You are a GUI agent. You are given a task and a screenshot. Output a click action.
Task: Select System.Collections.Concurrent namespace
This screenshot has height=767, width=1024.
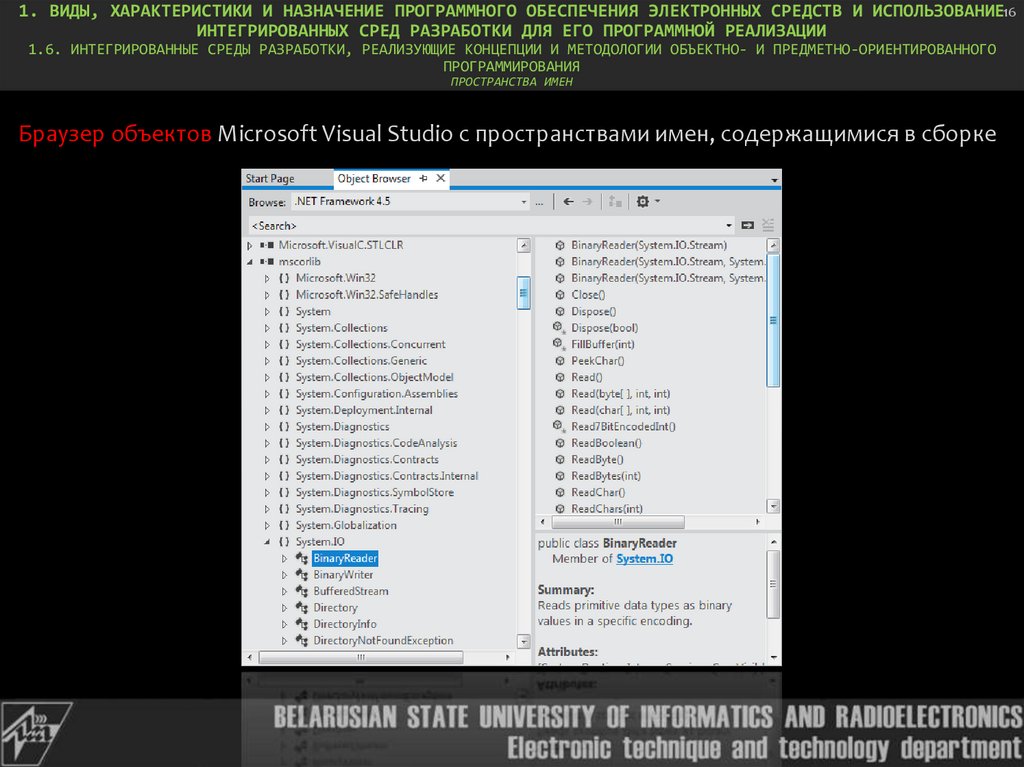(x=370, y=344)
